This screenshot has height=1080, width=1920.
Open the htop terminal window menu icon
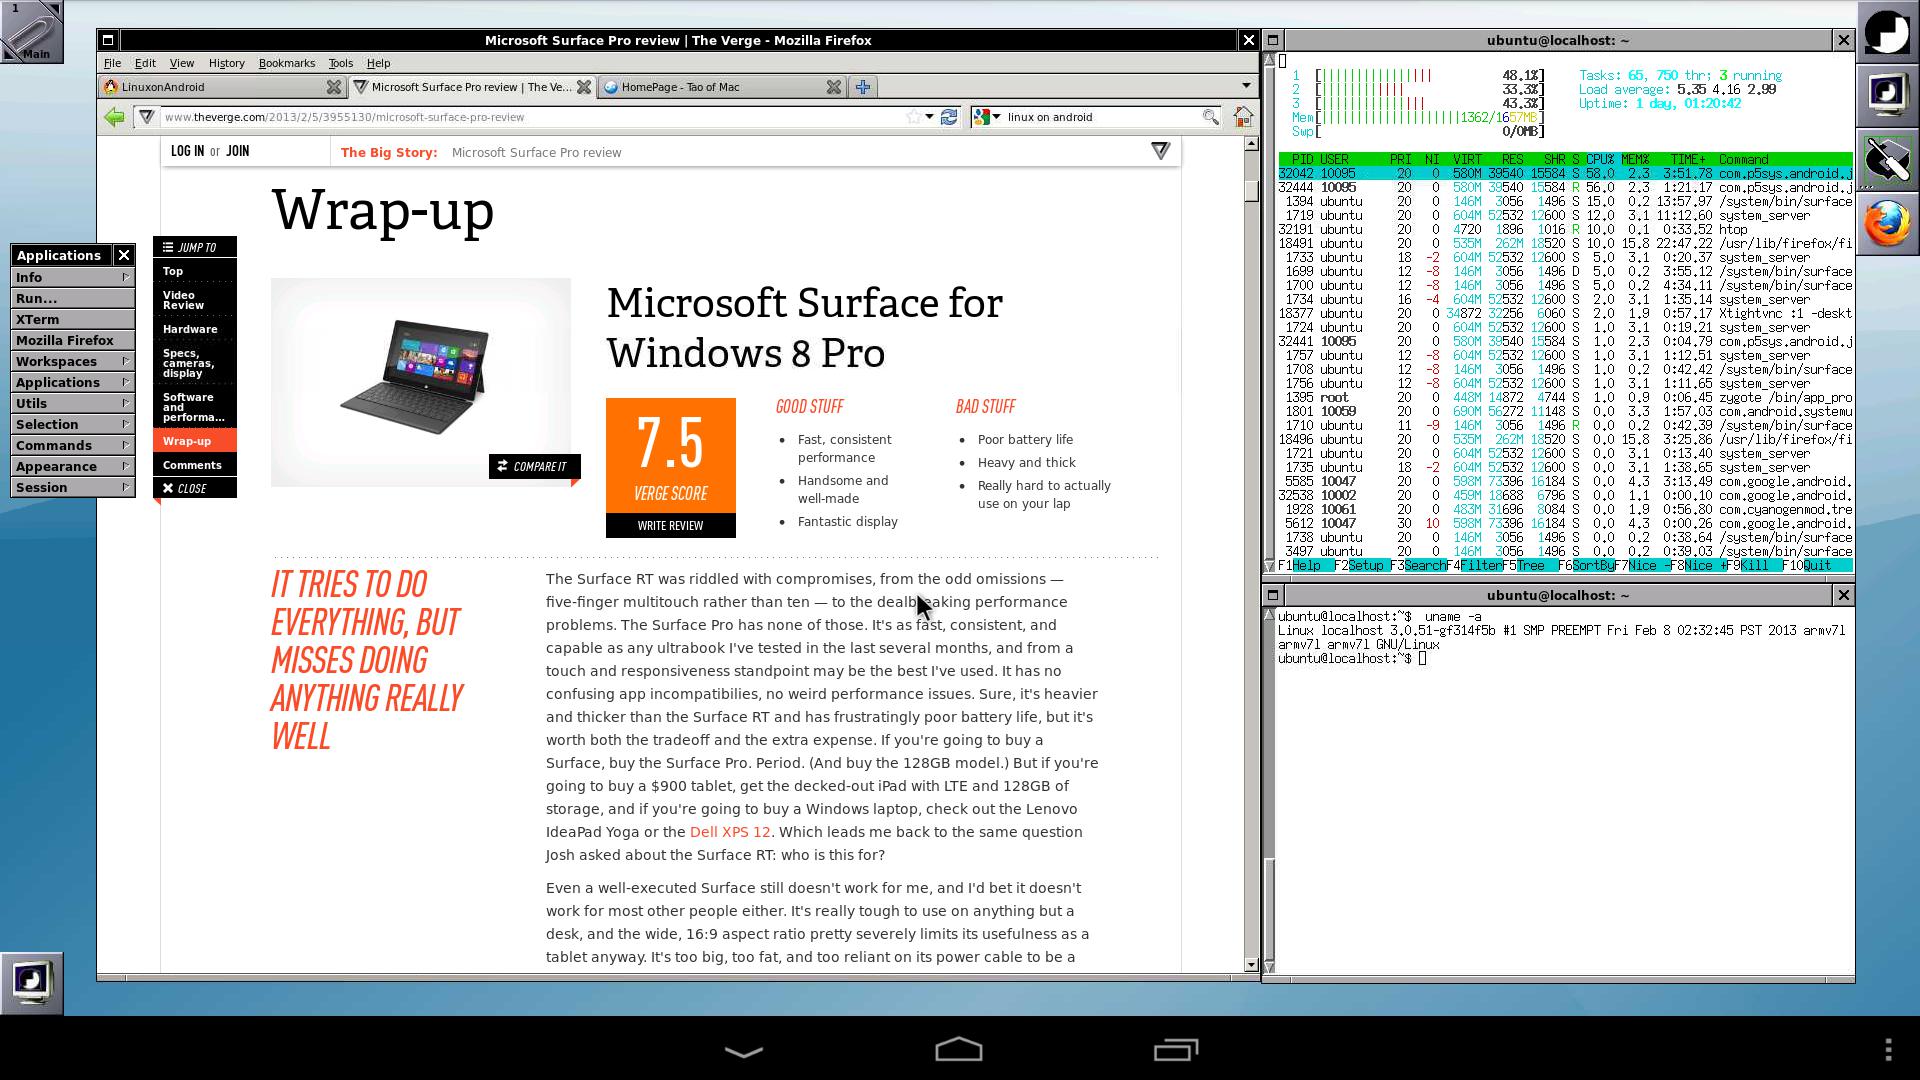pyautogui.click(x=1273, y=40)
